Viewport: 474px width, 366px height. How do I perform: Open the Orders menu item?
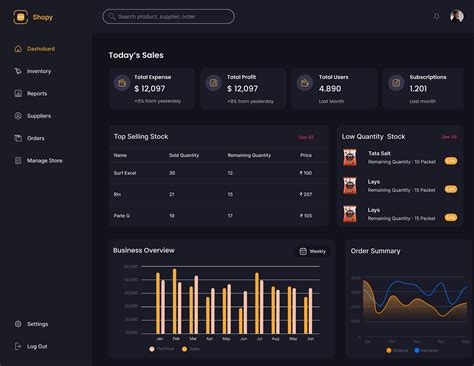(29, 138)
